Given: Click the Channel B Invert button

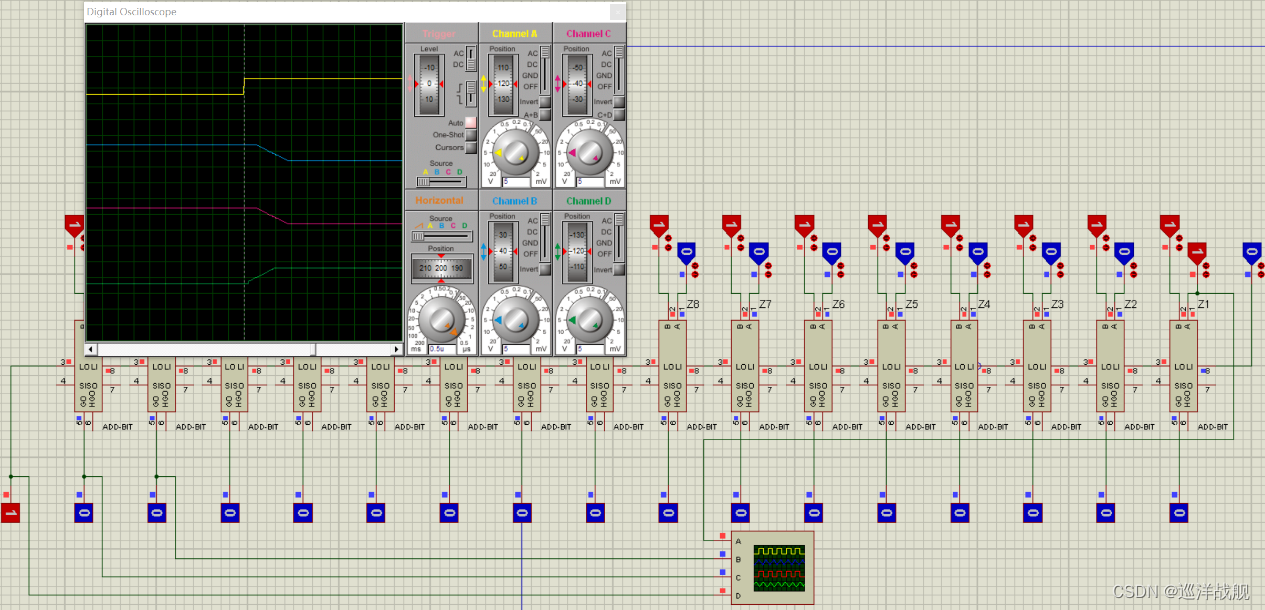Looking at the screenshot, I should [x=545, y=269].
